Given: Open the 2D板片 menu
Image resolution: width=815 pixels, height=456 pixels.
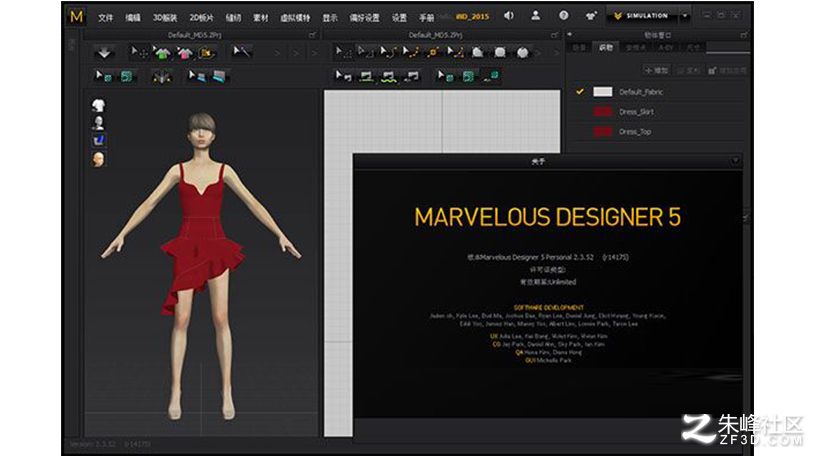Looking at the screenshot, I should (x=202, y=18).
